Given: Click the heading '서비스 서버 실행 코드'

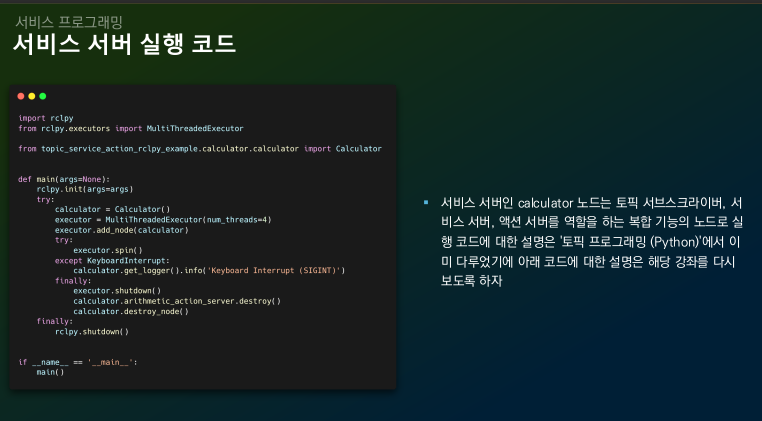Looking at the screenshot, I should click(124, 44).
